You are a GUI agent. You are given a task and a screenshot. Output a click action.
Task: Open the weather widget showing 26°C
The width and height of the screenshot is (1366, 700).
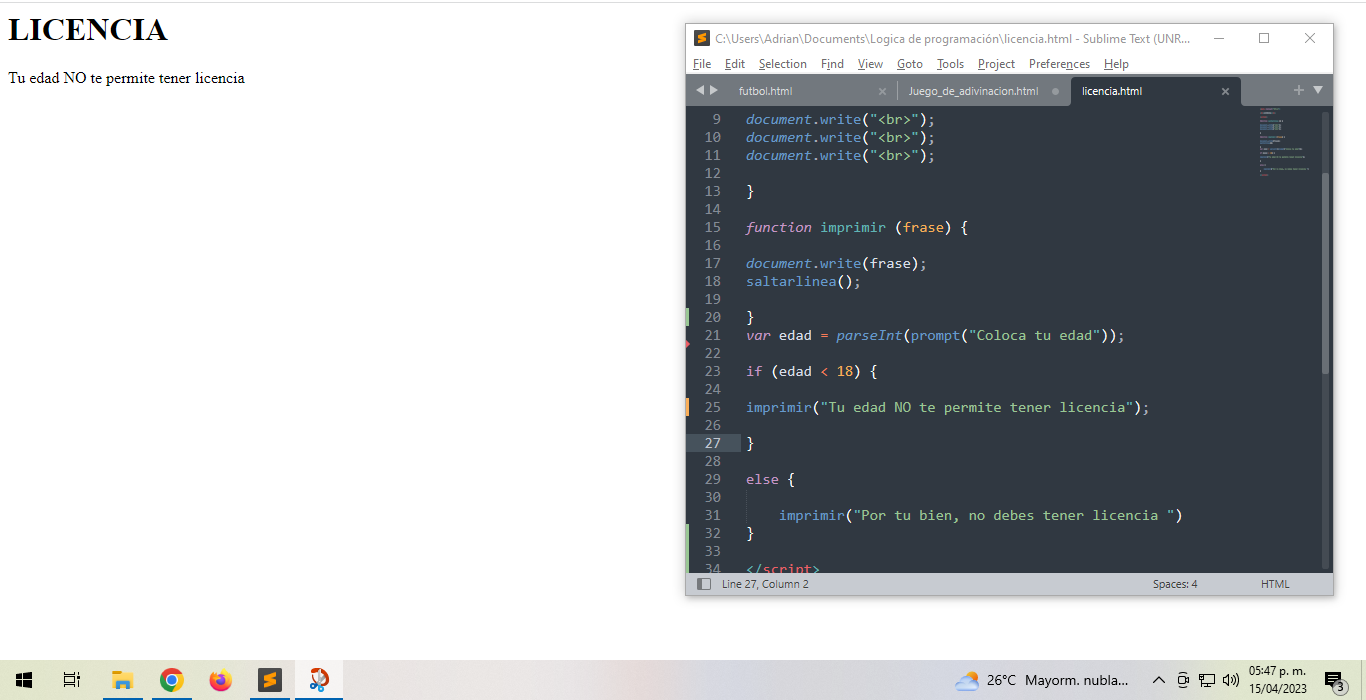(x=1042, y=680)
